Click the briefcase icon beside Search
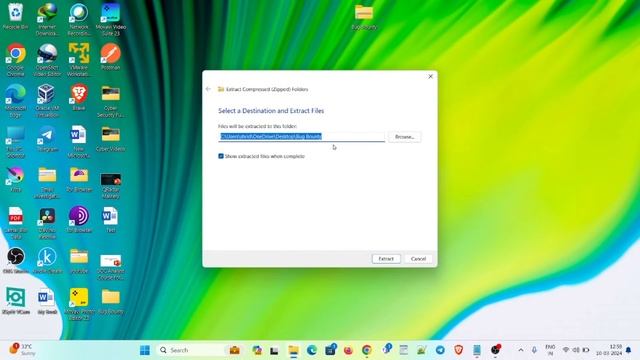640x360 pixels. point(235,350)
